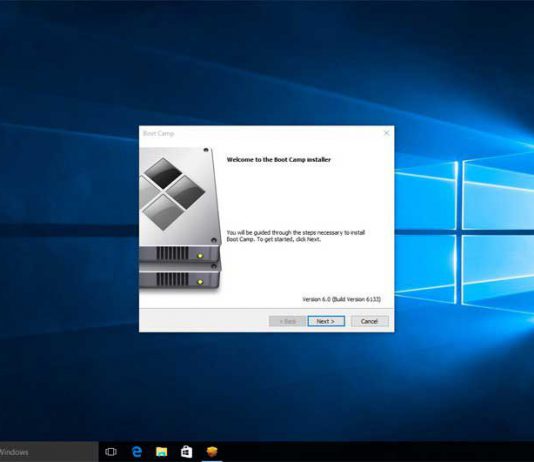The height and width of the screenshot is (462, 534).
Task: Click the Windows search box on taskbar
Action: click(x=49, y=452)
